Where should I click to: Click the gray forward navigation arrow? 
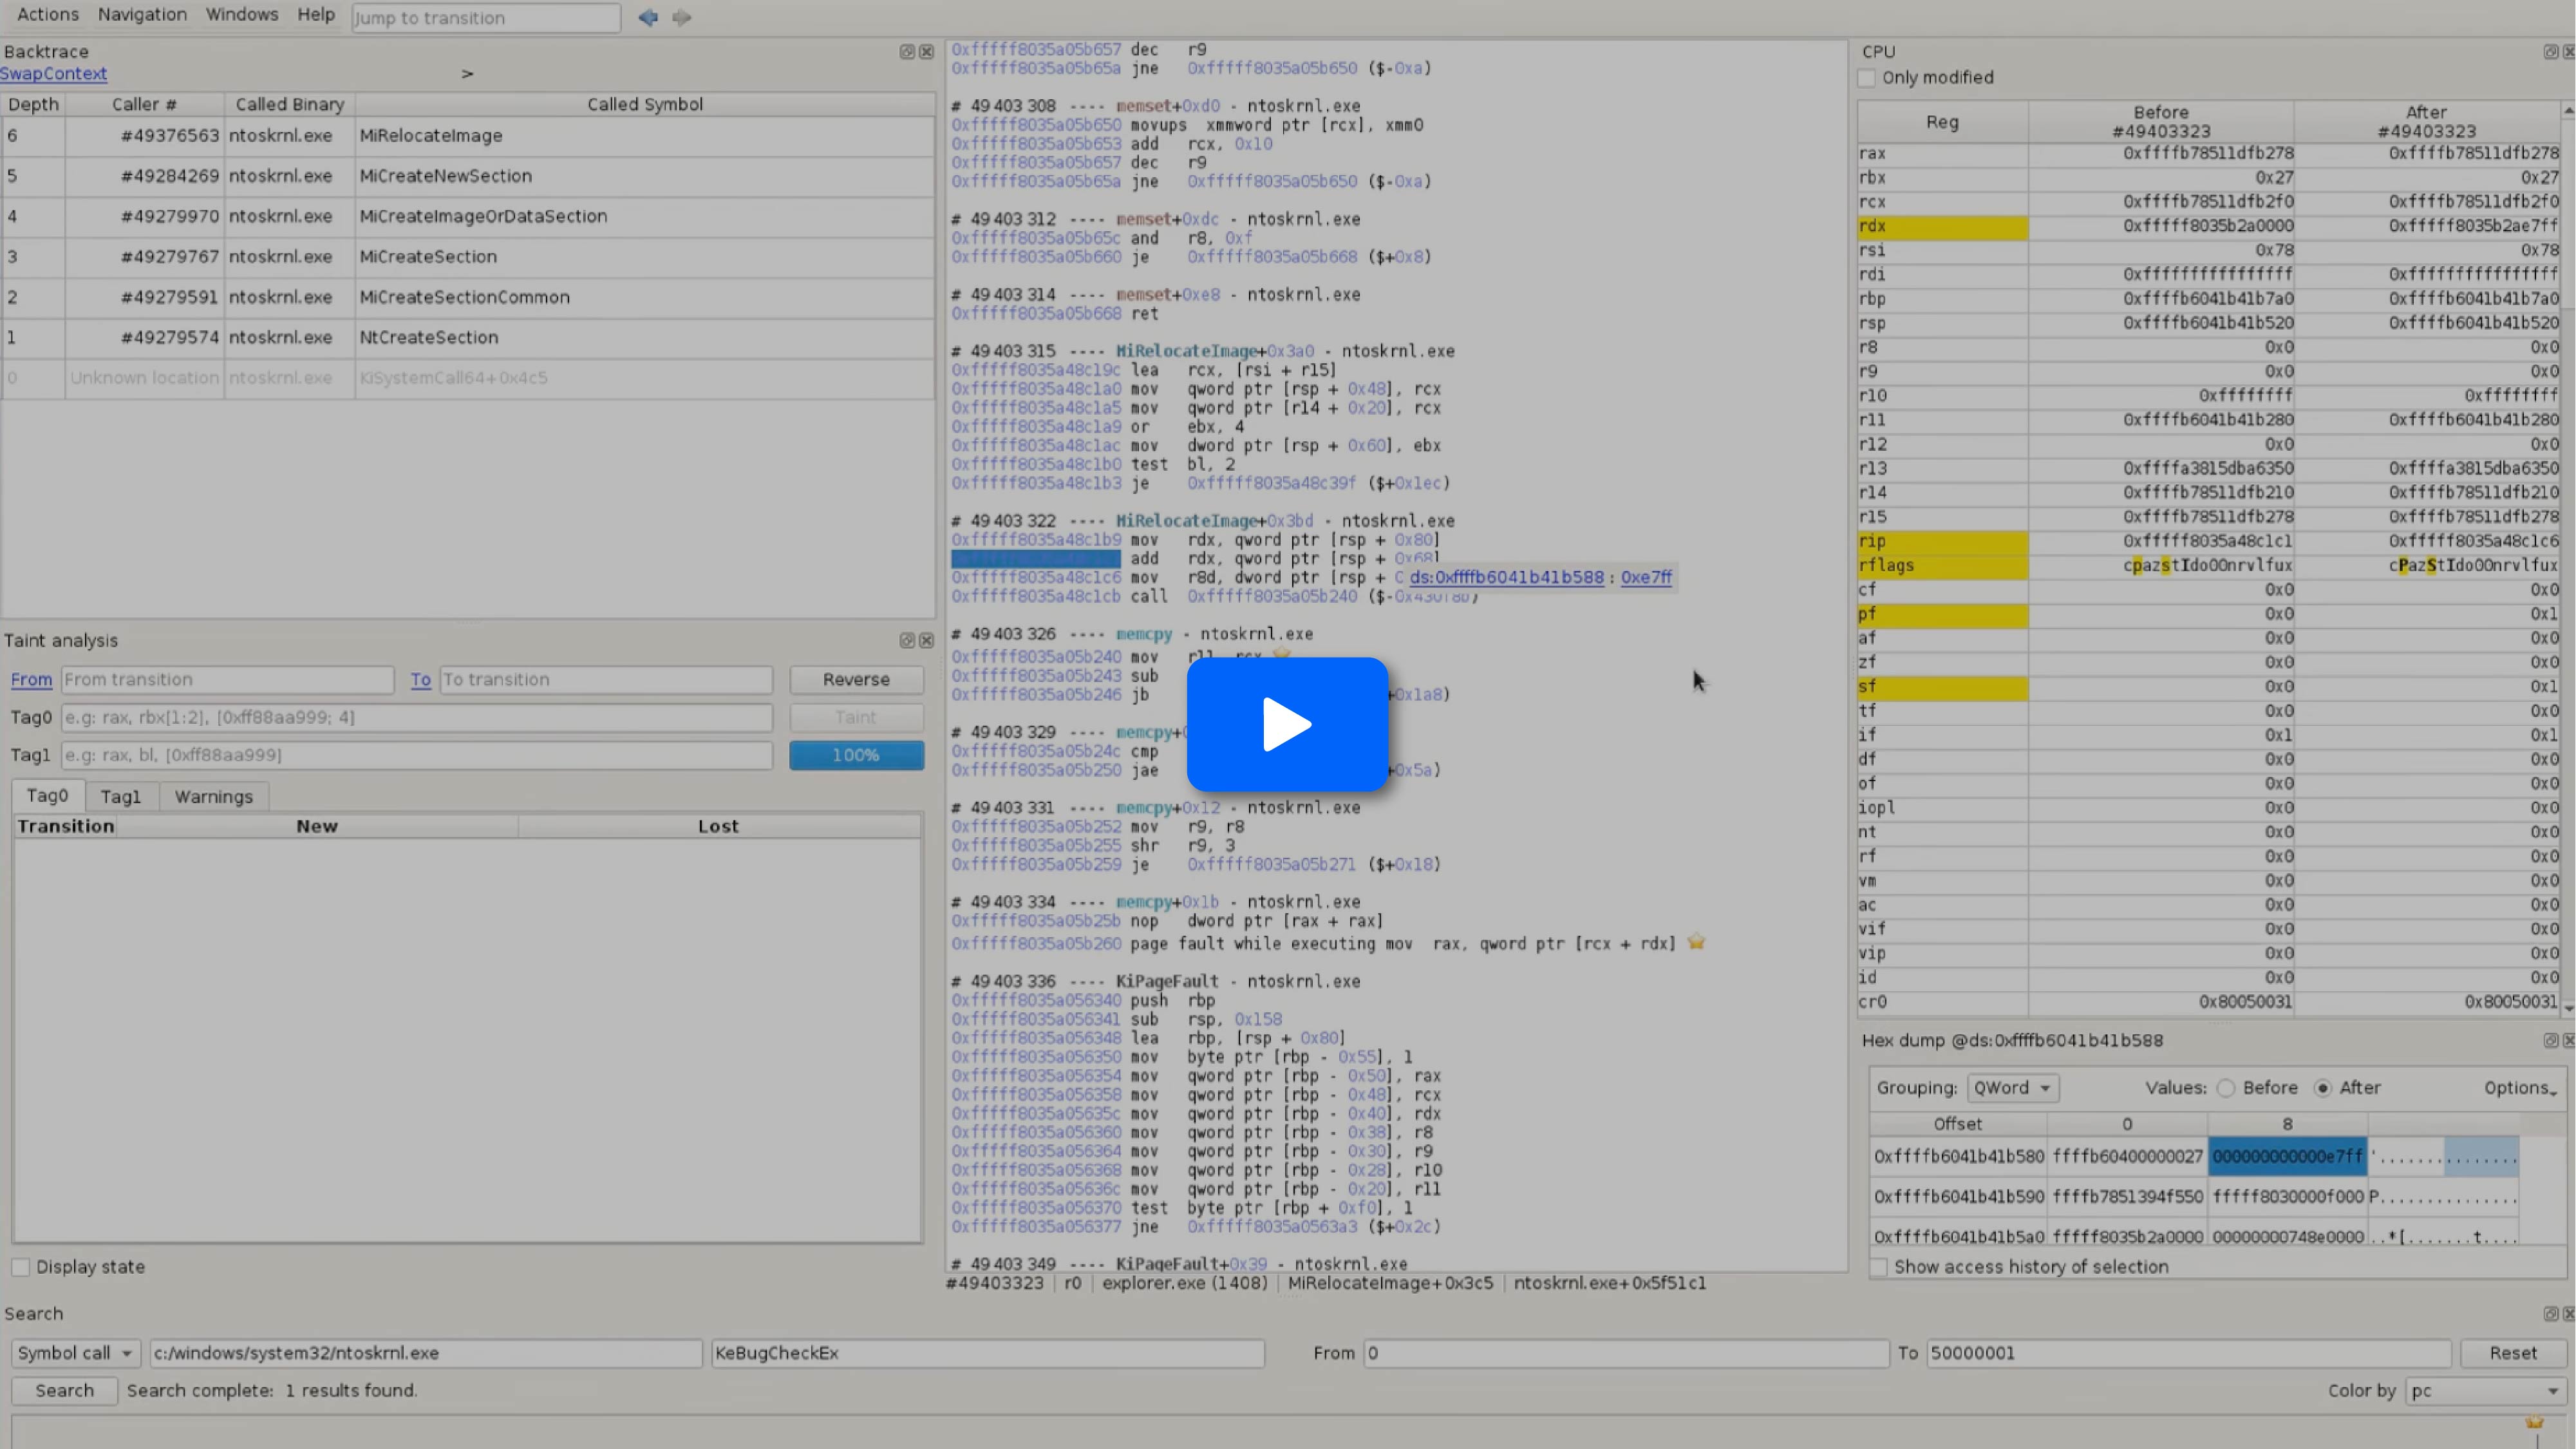click(682, 17)
